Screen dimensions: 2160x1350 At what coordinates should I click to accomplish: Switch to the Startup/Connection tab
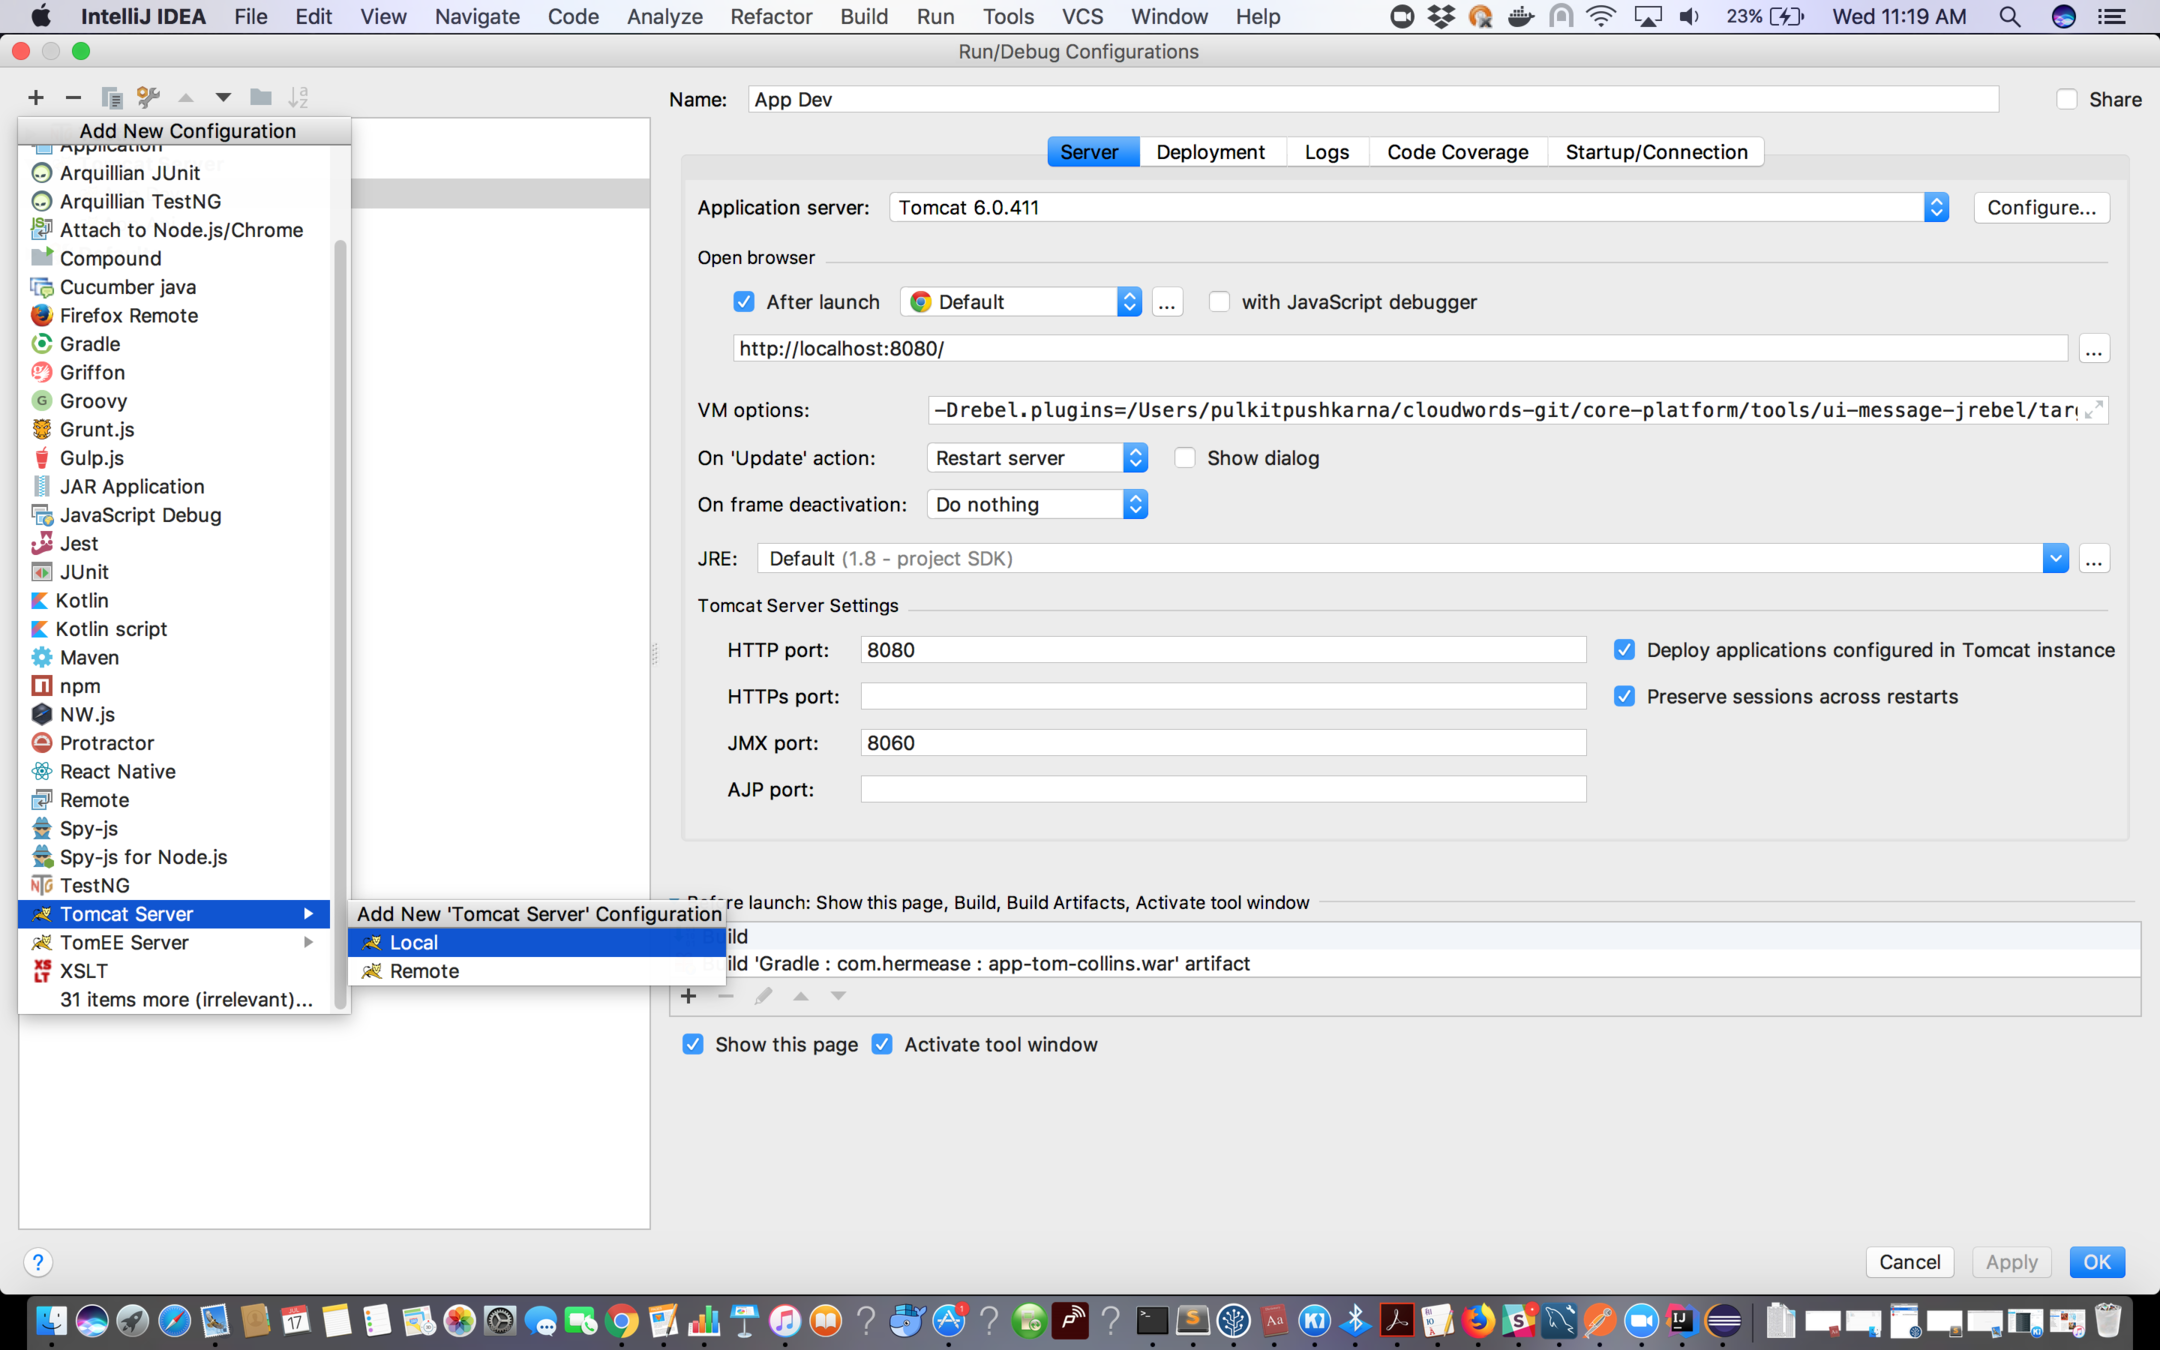(1656, 152)
